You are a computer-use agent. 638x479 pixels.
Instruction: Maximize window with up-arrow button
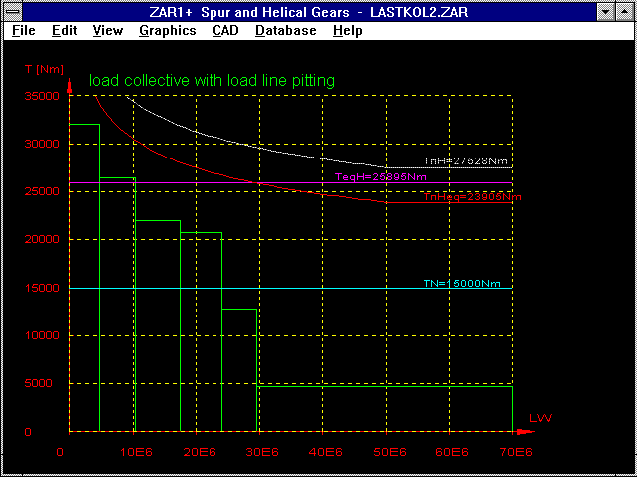pos(625,11)
